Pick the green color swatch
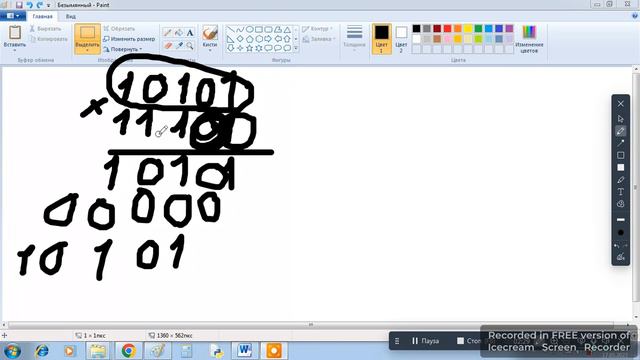 478,28
